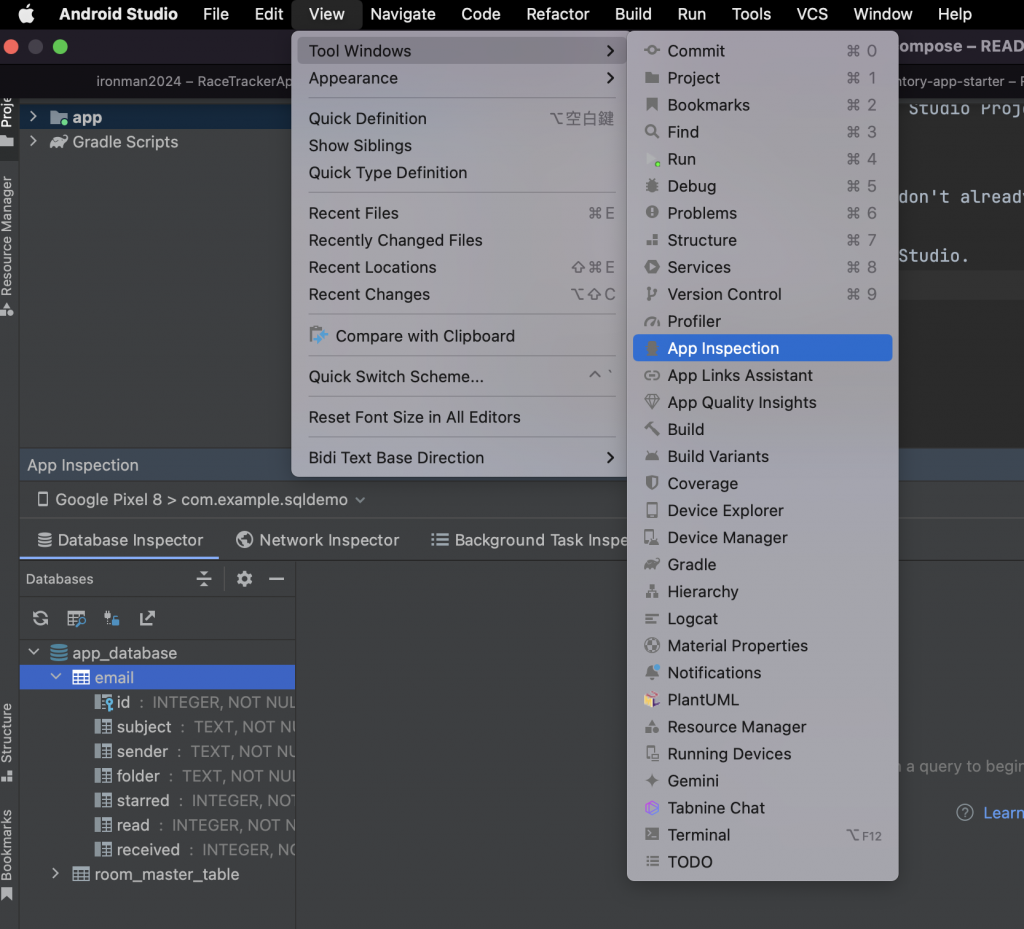Open Databases panel settings gear
1024x929 pixels.
(x=244, y=579)
